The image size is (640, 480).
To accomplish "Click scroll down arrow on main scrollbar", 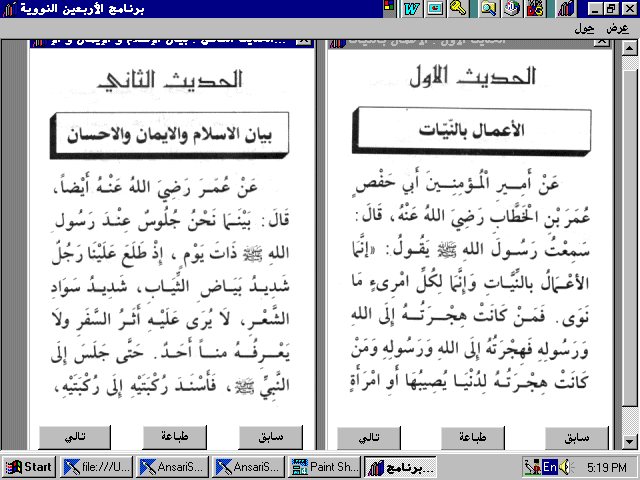I will (x=629, y=441).
